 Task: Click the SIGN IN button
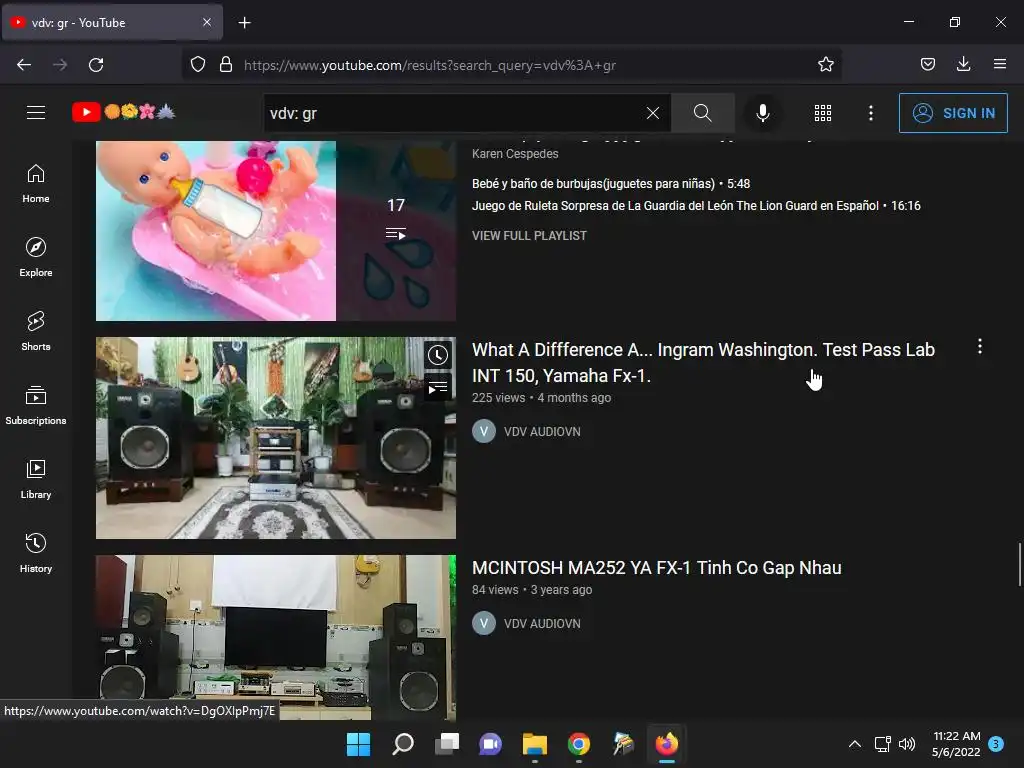953,113
